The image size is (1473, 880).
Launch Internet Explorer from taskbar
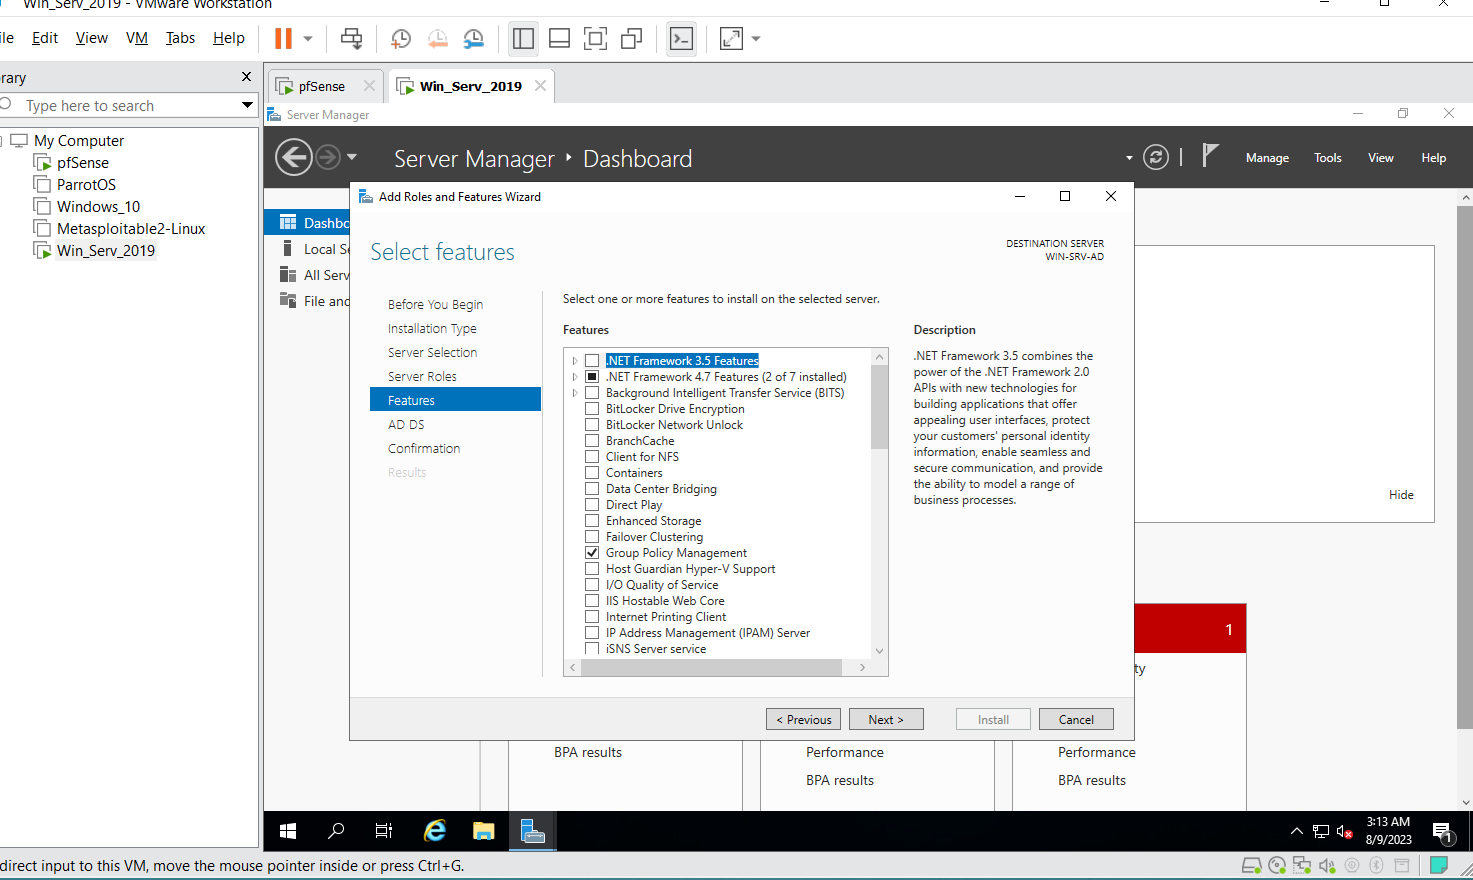pyautogui.click(x=435, y=831)
